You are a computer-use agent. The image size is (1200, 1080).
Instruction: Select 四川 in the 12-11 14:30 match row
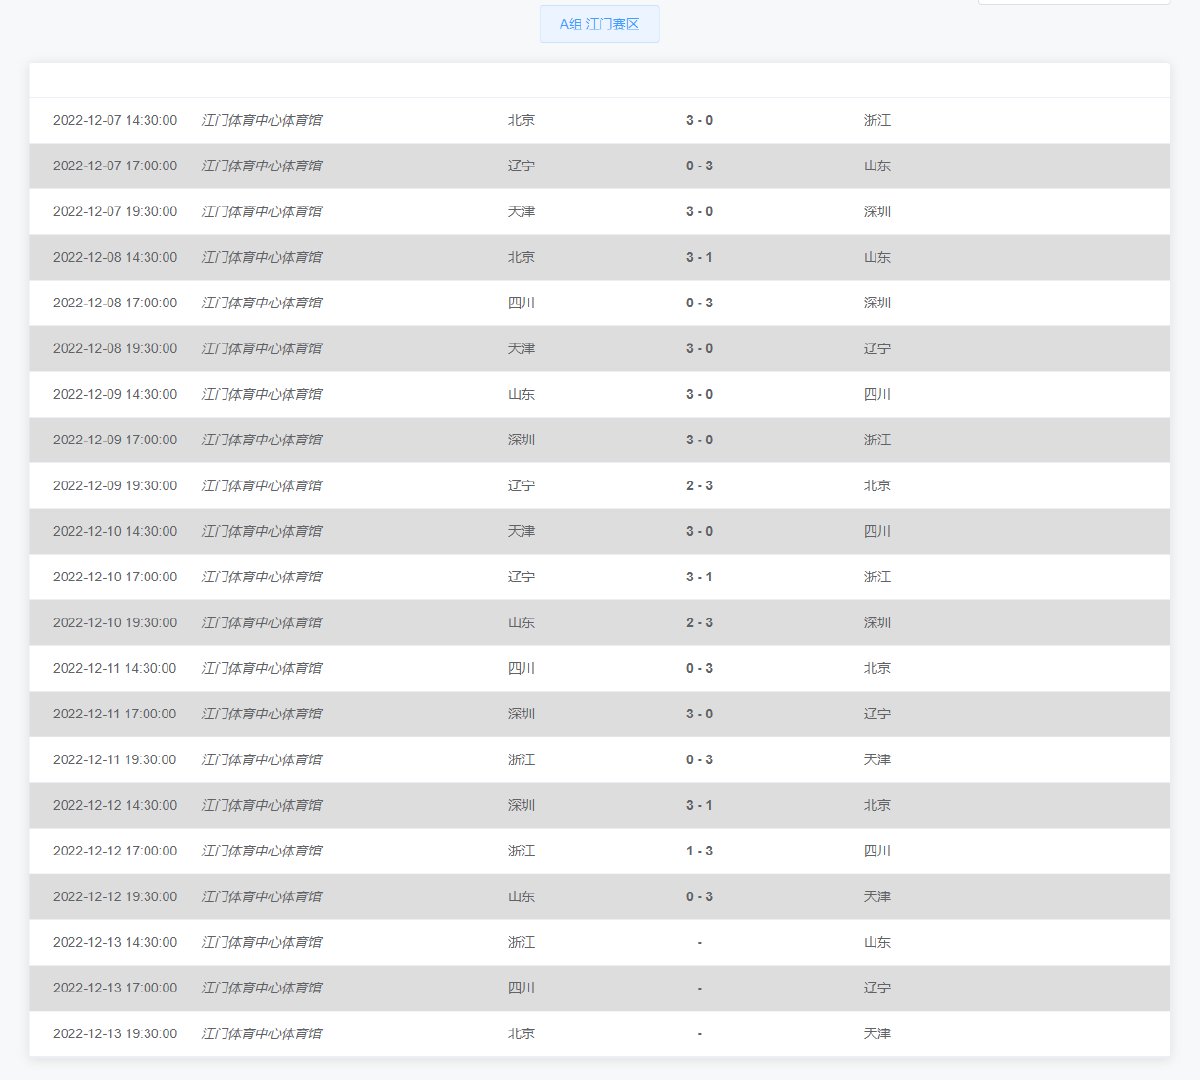click(x=521, y=668)
